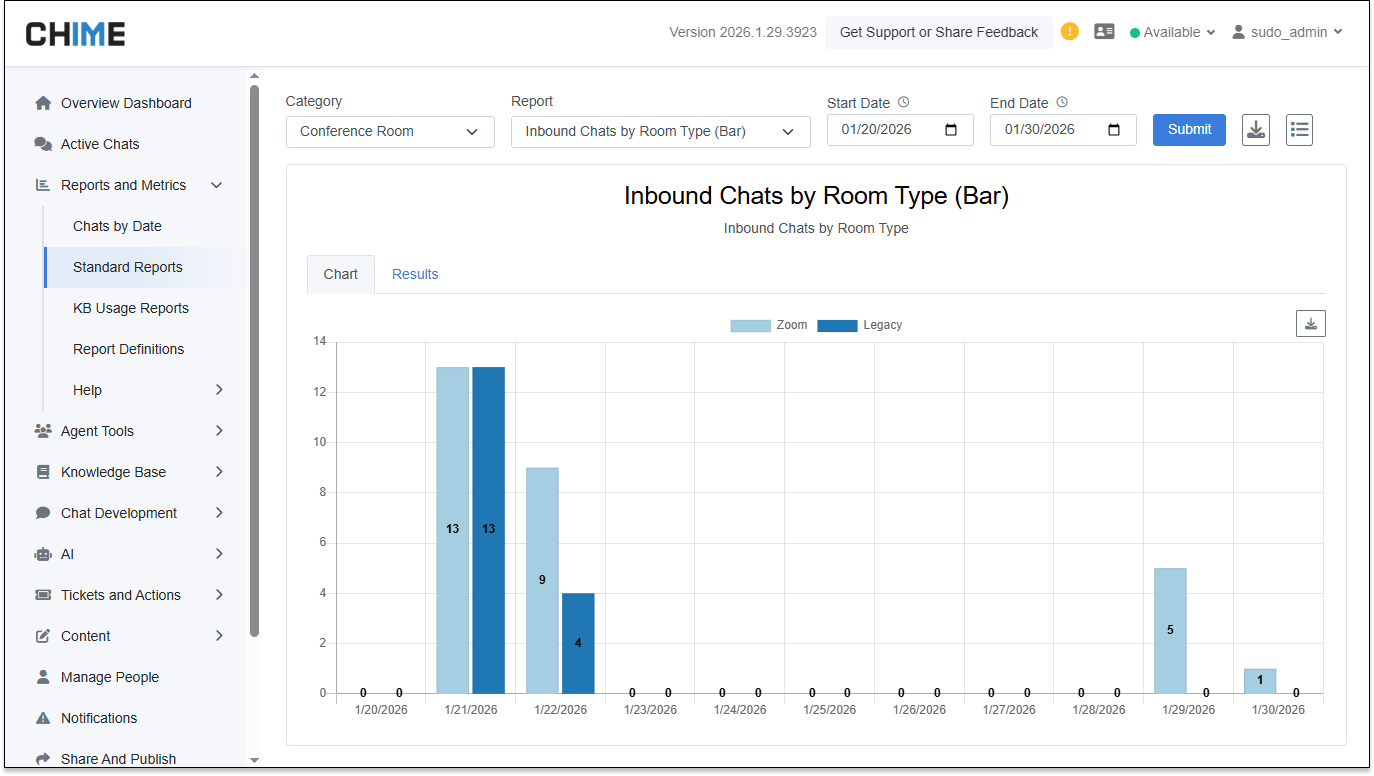
Task: Expand the Available status dropdown
Action: [x=1172, y=32]
